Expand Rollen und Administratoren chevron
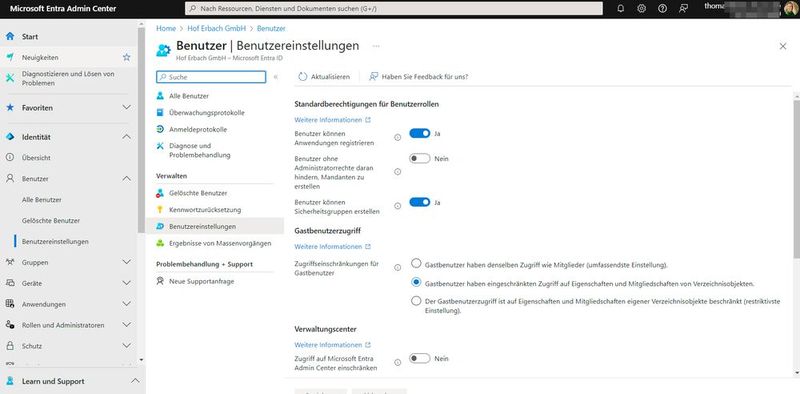Image resolution: width=800 pixels, height=394 pixels. pos(127,325)
